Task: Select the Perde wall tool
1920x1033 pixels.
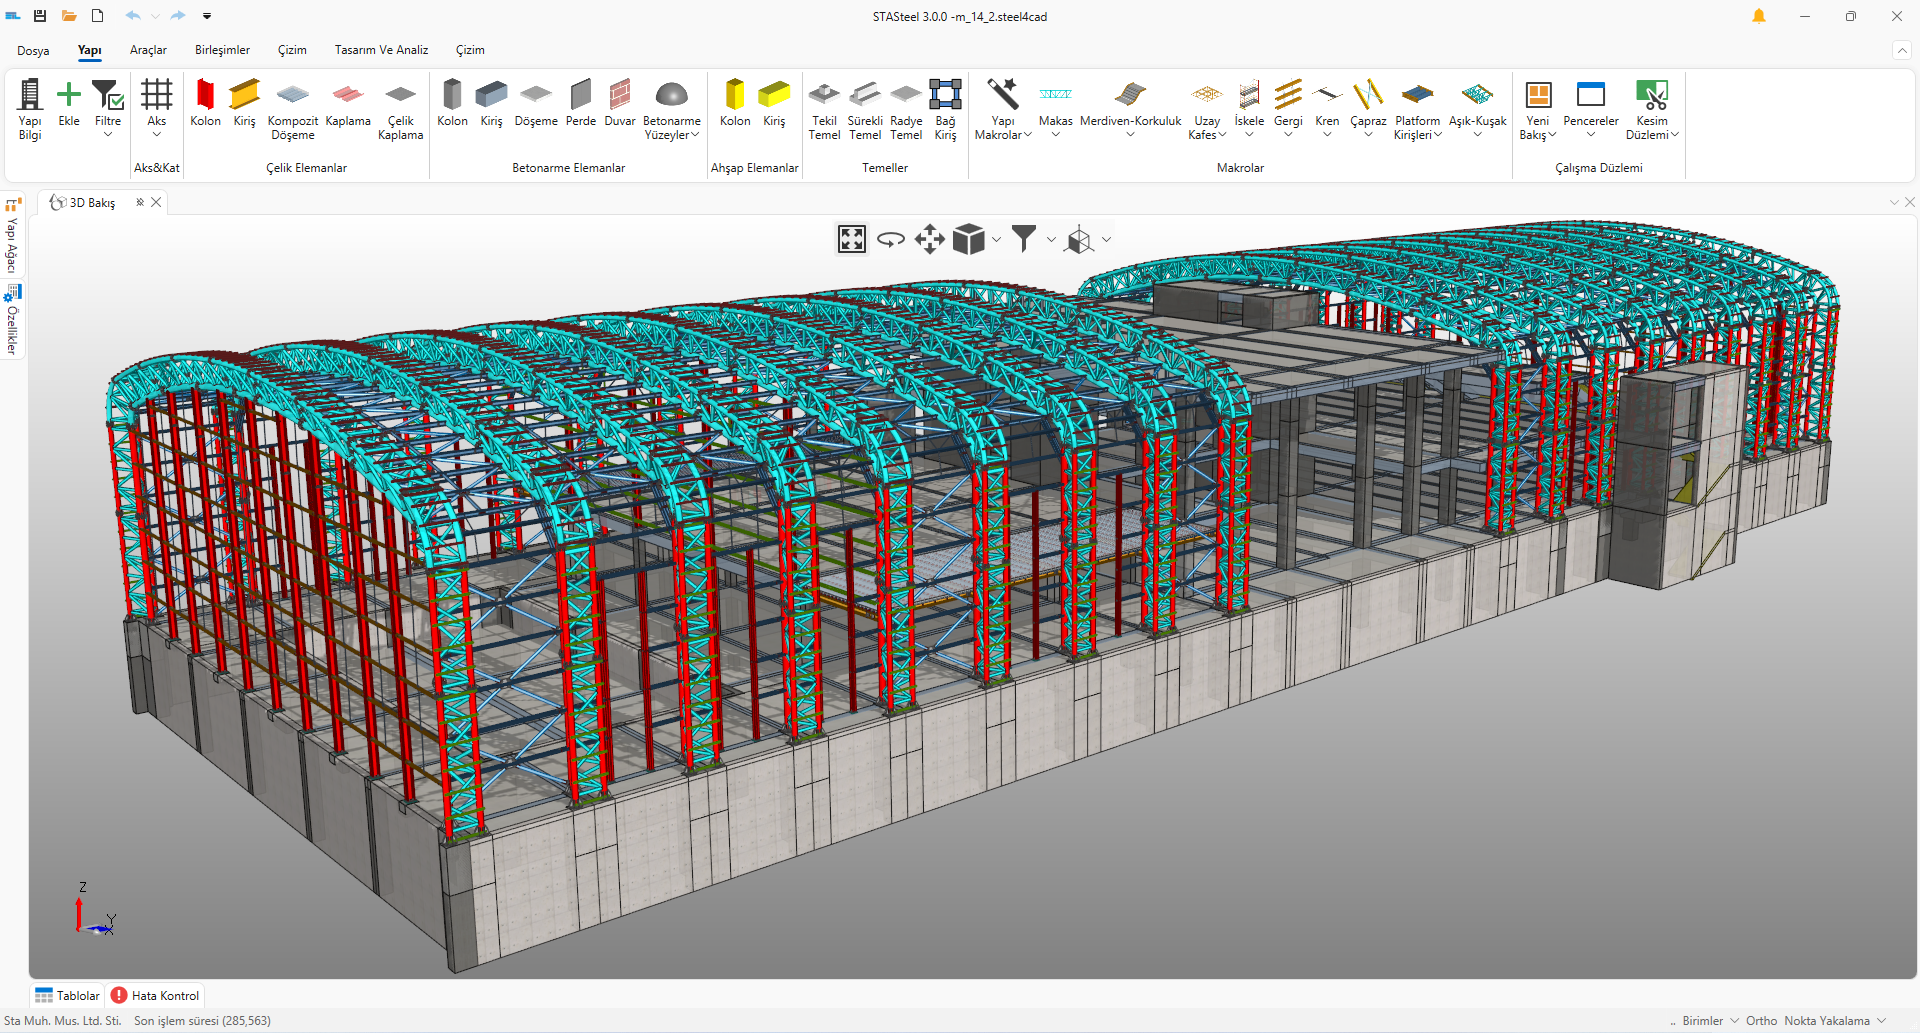Action: click(580, 104)
